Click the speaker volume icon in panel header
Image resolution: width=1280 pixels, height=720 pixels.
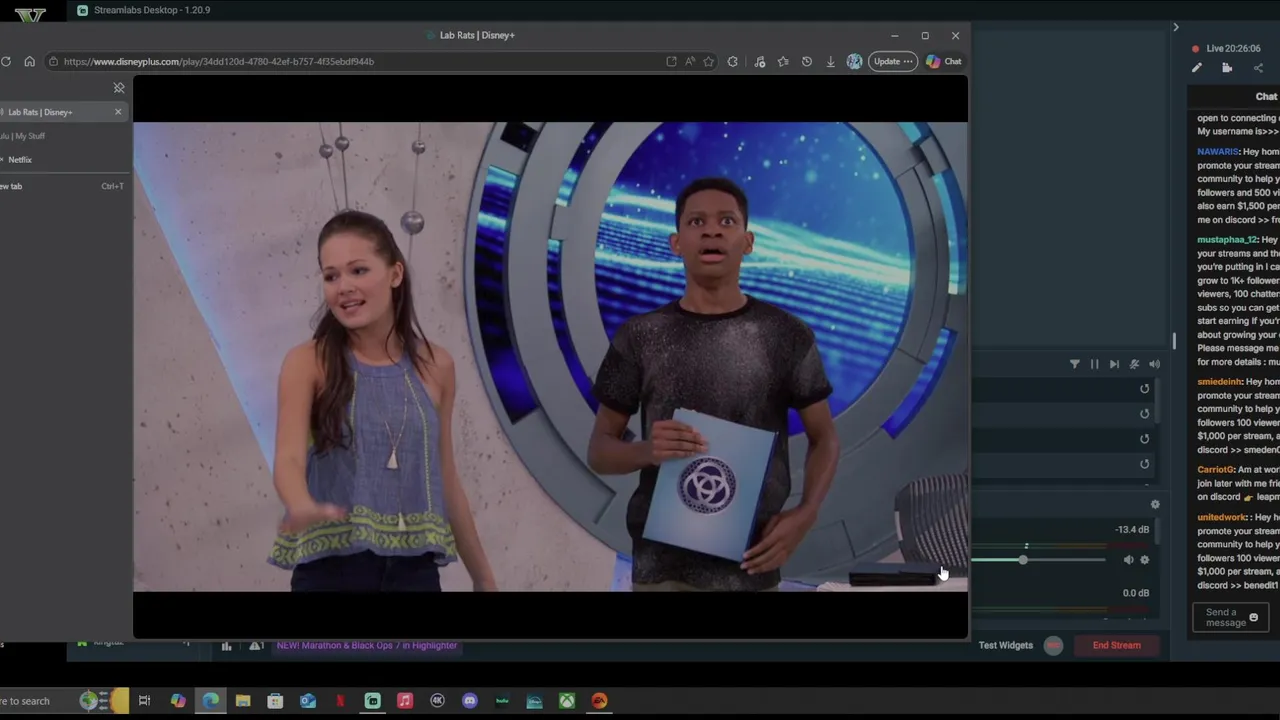click(1154, 364)
